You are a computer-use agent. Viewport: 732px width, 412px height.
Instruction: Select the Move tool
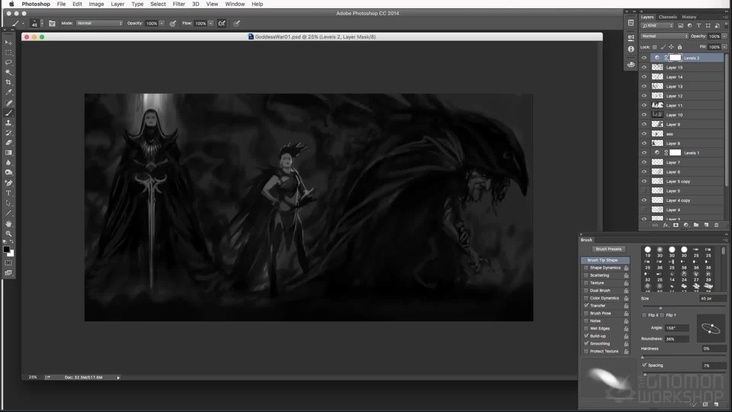click(x=8, y=42)
